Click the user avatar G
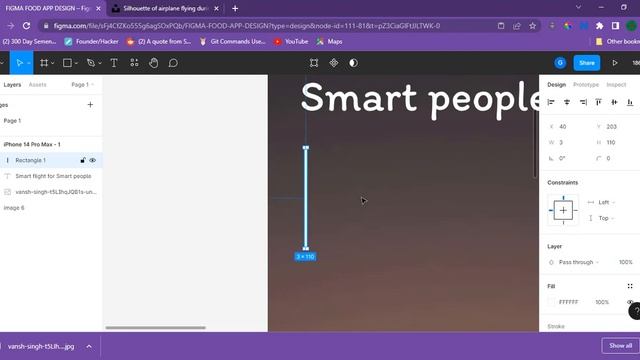The height and width of the screenshot is (360, 640). [x=560, y=62]
